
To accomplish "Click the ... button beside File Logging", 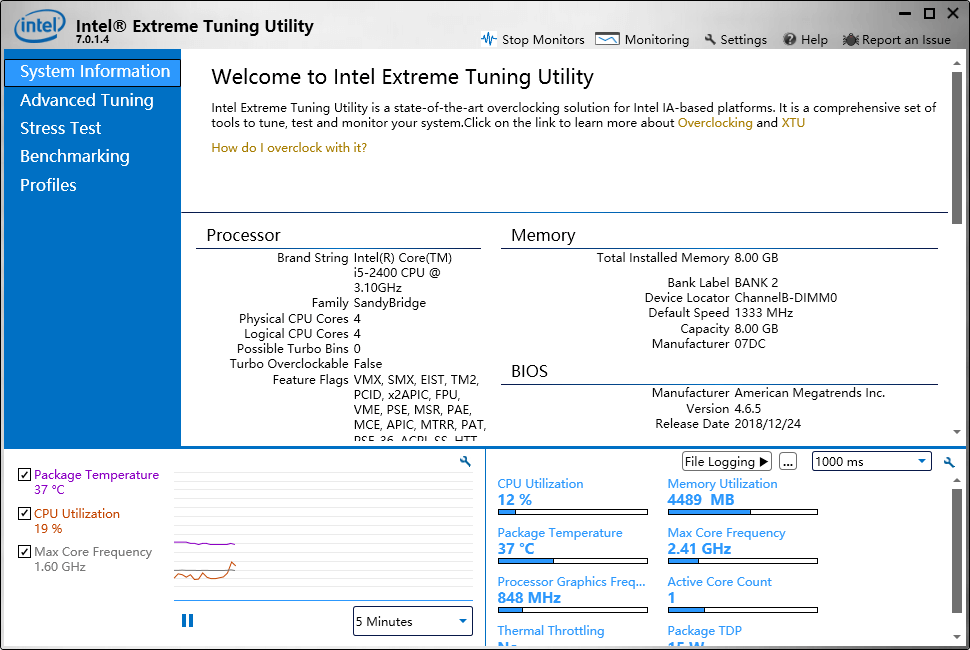I will pyautogui.click(x=789, y=461).
